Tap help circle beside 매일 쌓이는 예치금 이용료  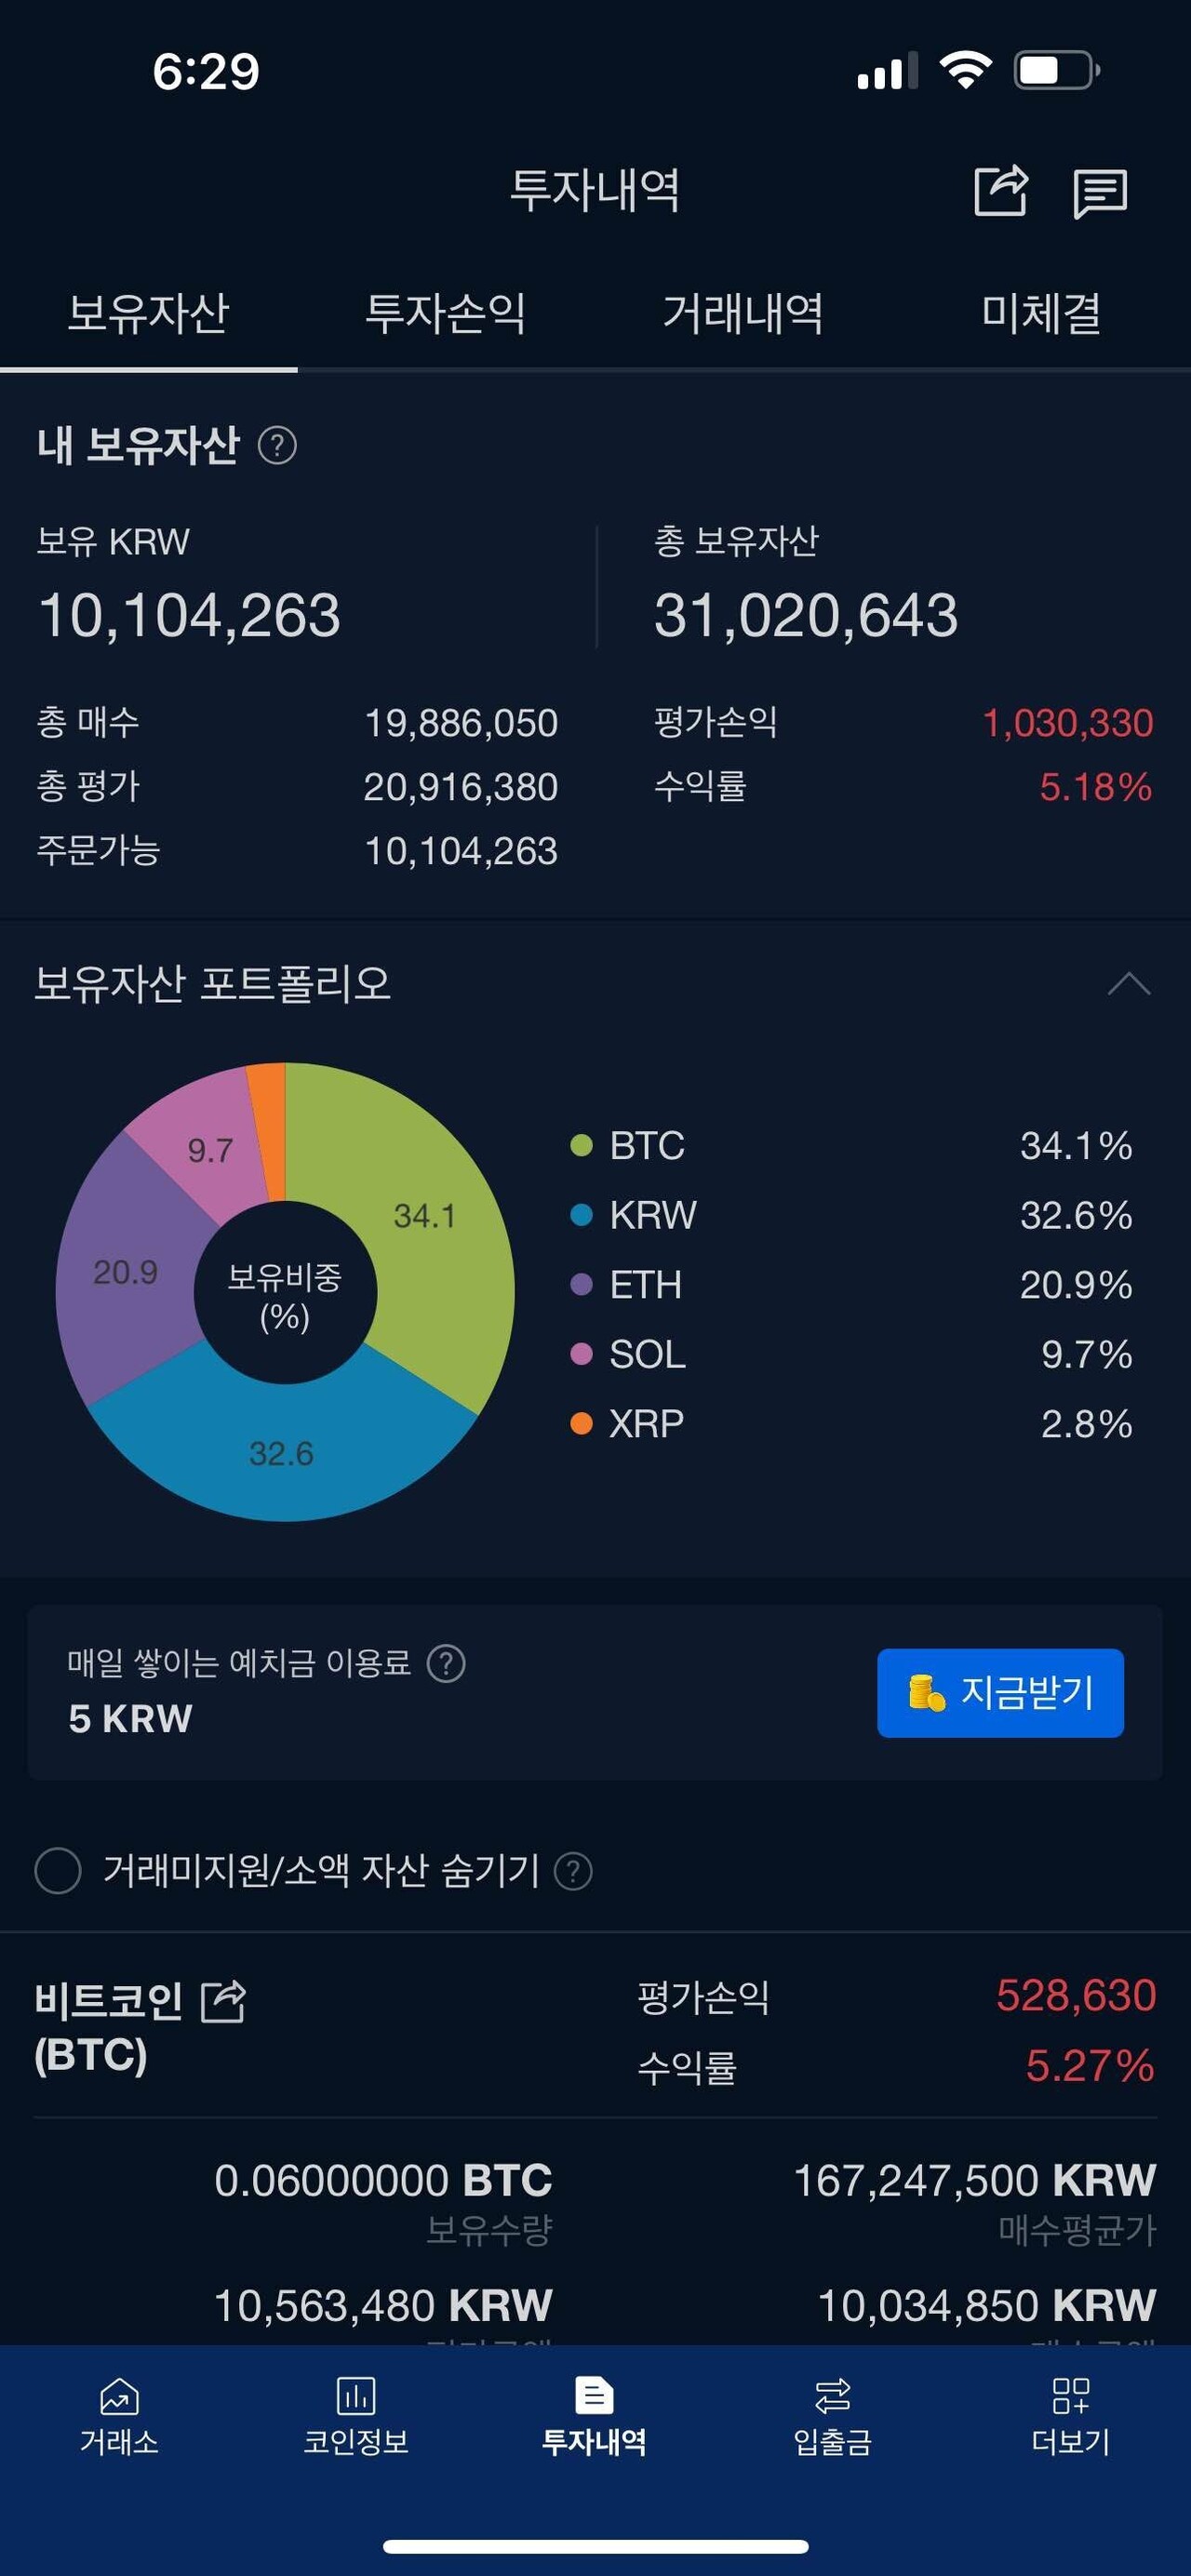(x=446, y=1666)
